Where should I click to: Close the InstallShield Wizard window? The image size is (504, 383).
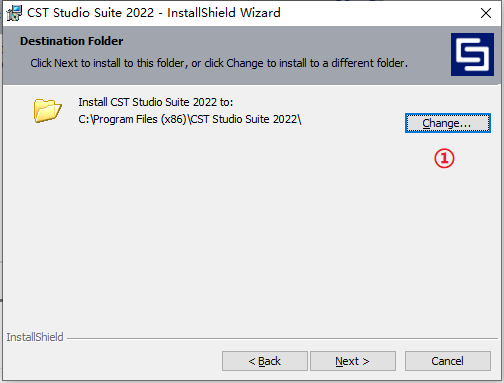(x=486, y=13)
